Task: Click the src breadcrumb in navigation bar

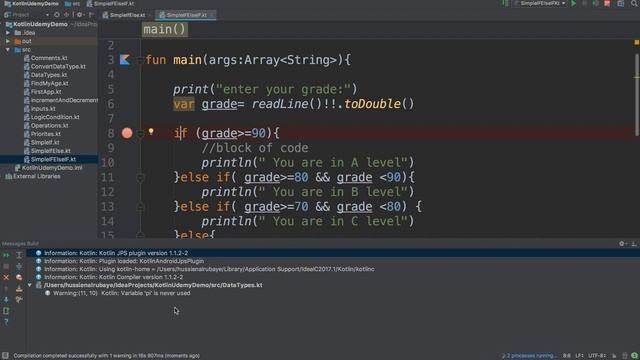Action: (x=73, y=4)
